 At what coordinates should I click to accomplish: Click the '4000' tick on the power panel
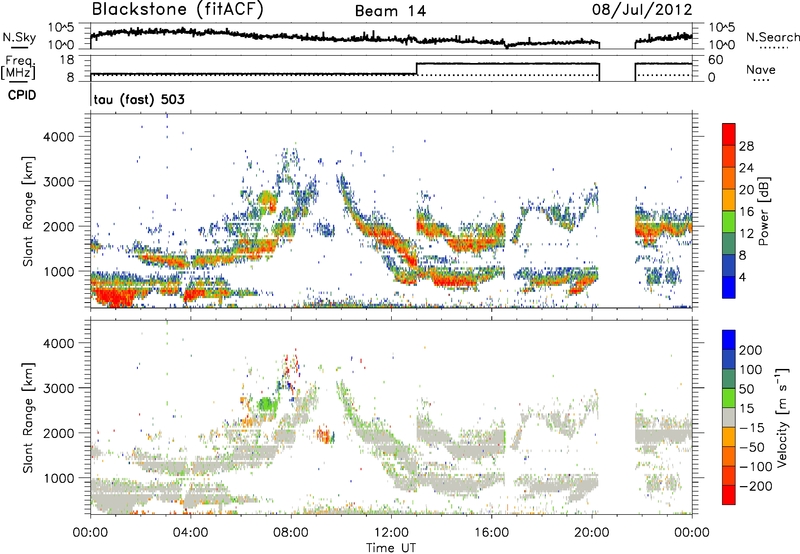pyautogui.click(x=58, y=137)
